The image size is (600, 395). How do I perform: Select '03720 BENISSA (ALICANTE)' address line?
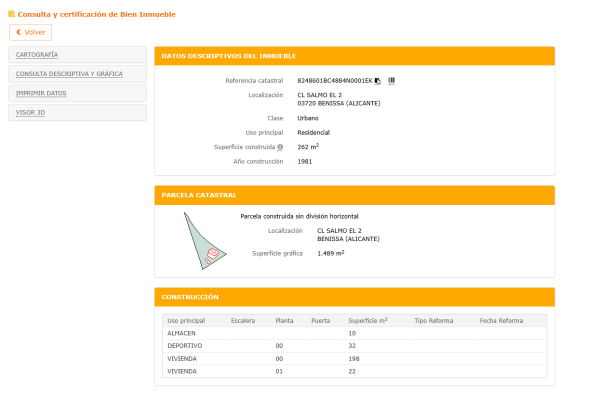(339, 103)
